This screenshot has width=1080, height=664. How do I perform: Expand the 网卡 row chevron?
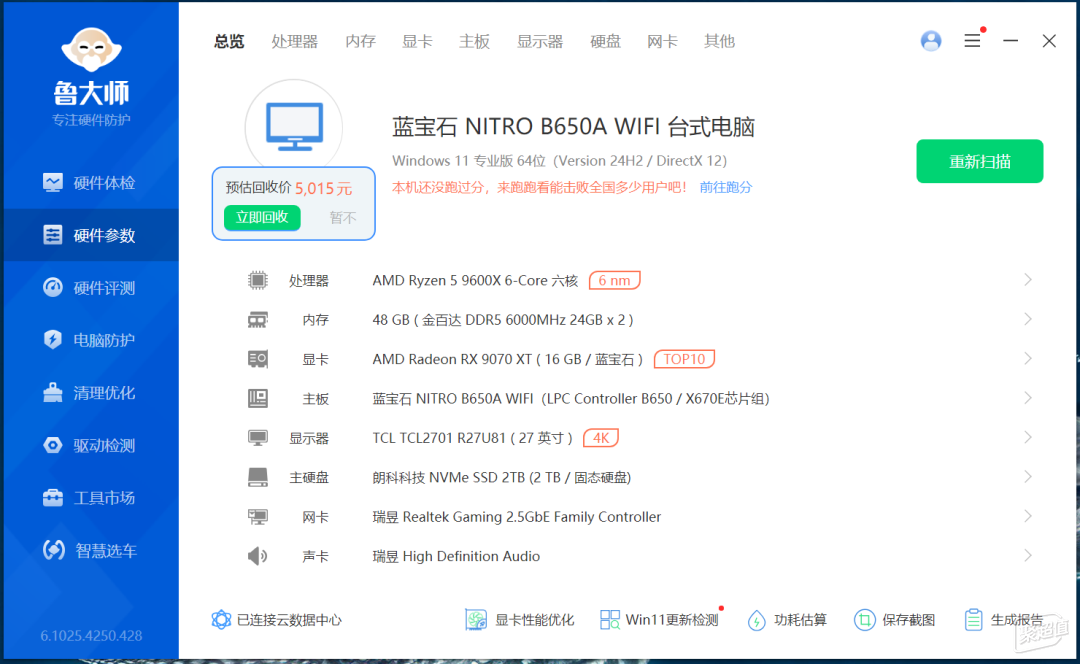coord(1028,516)
